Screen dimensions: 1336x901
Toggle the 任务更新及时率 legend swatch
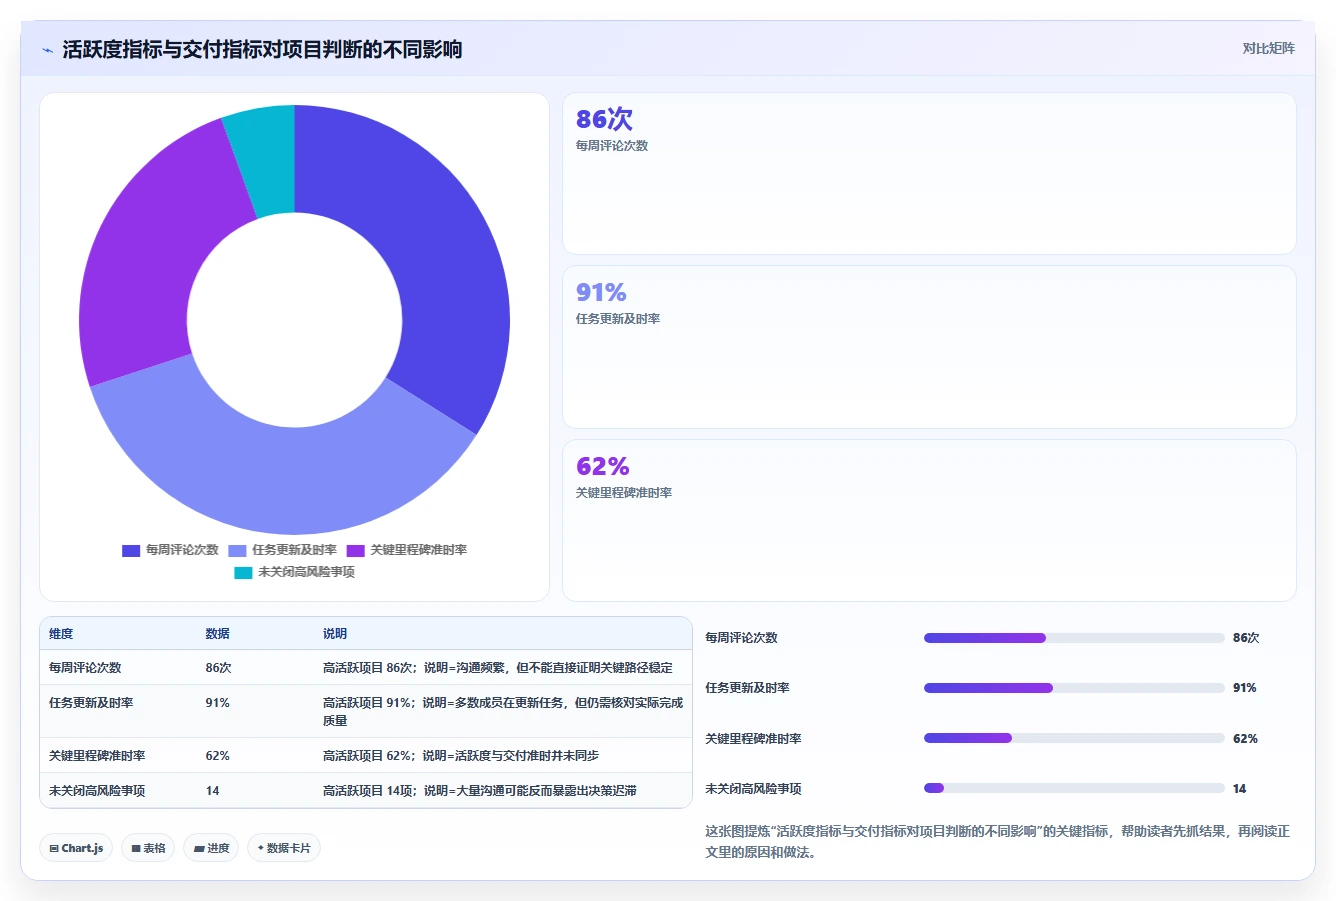pos(237,551)
